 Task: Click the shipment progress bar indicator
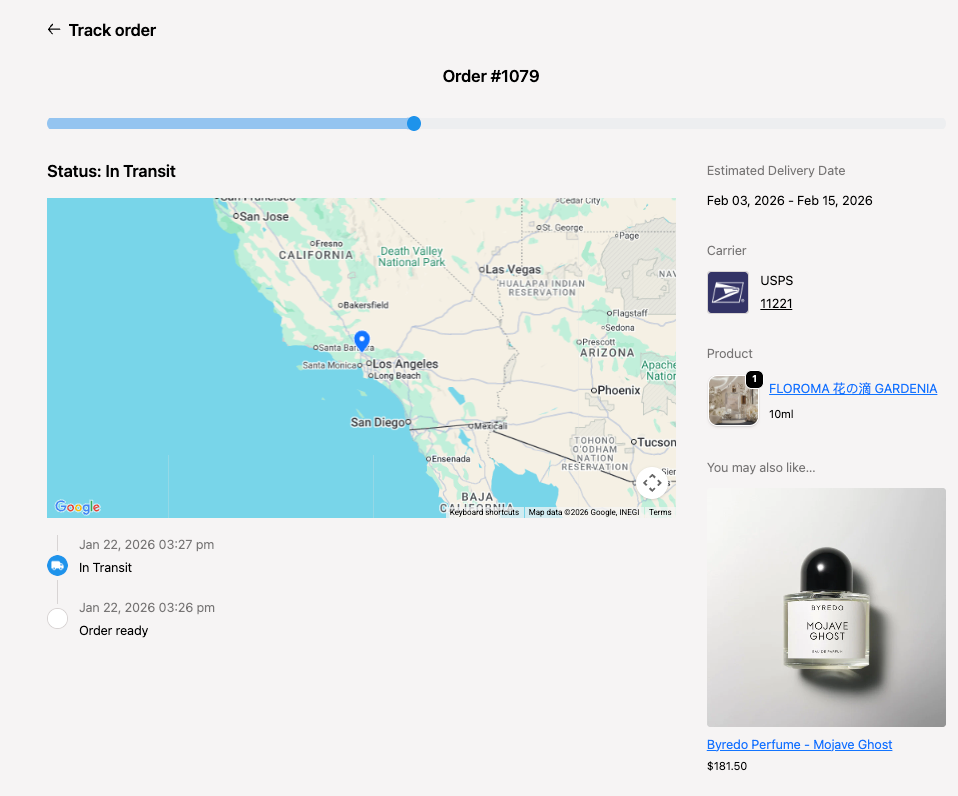click(413, 123)
